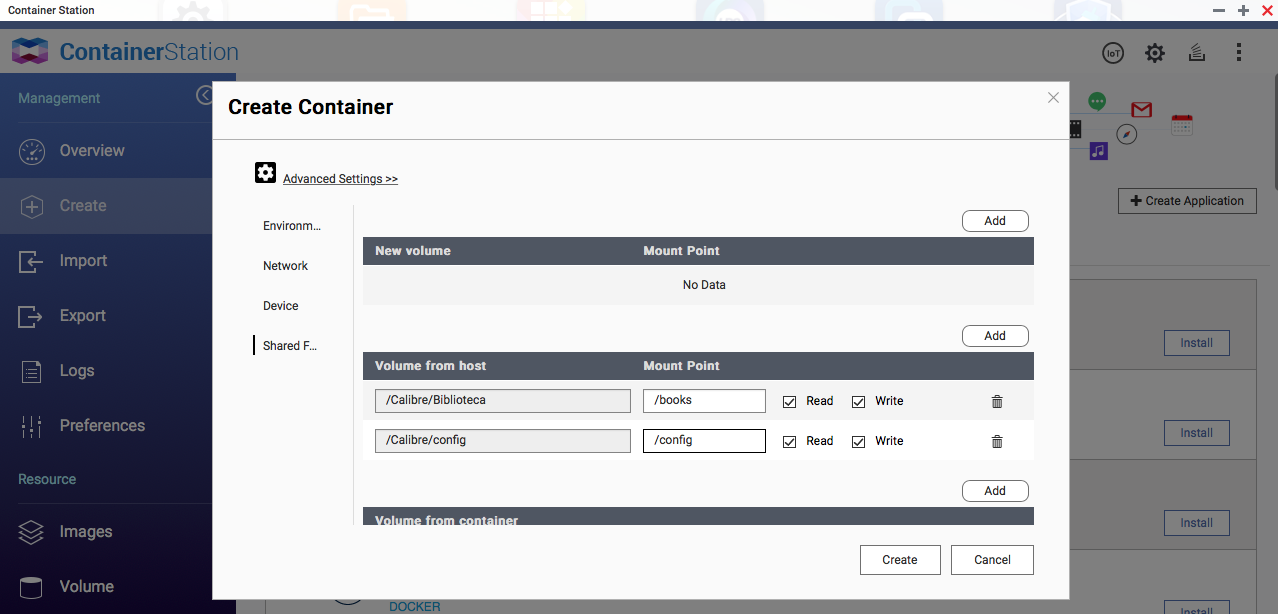The height and width of the screenshot is (614, 1278).
Task: Open the Environment settings tab
Action: [x=292, y=226]
